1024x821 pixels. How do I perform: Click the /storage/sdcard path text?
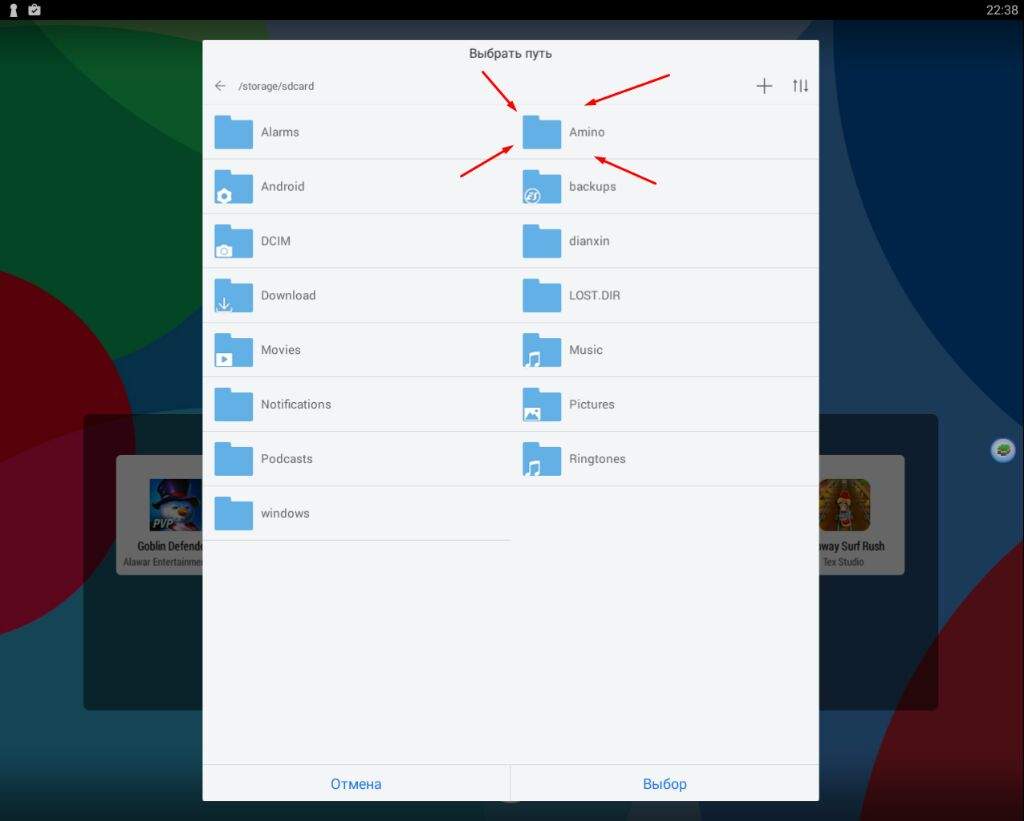[x=276, y=86]
